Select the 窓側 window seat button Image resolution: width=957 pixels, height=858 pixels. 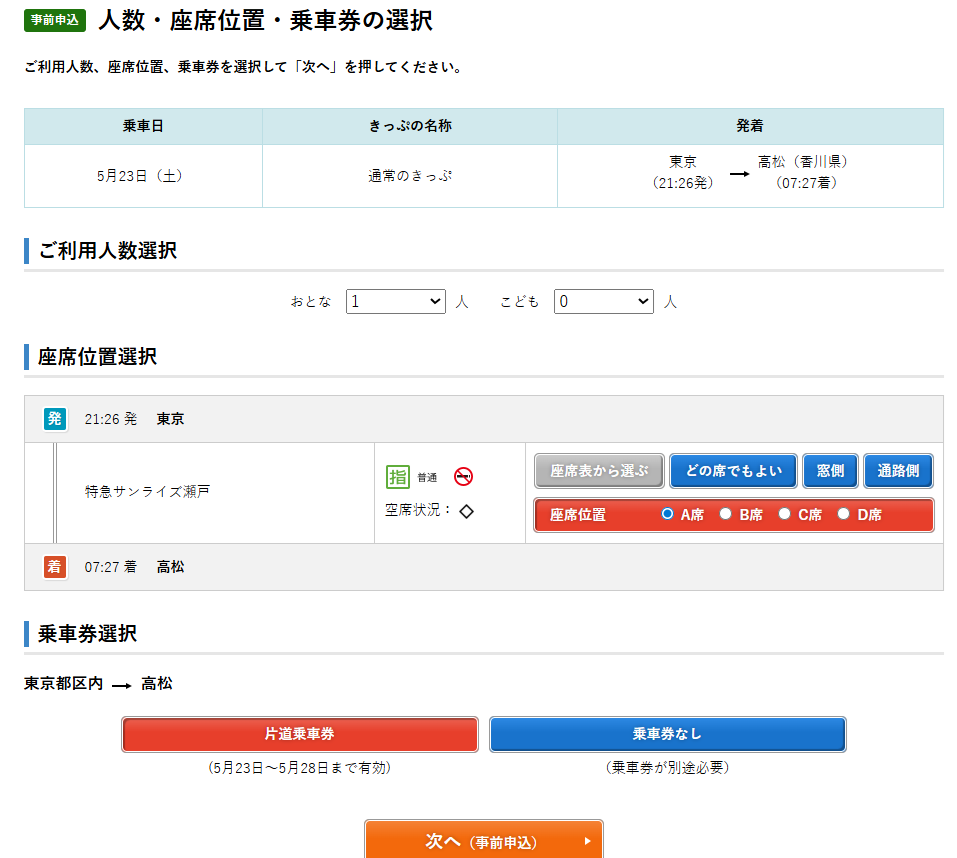[x=830, y=471]
